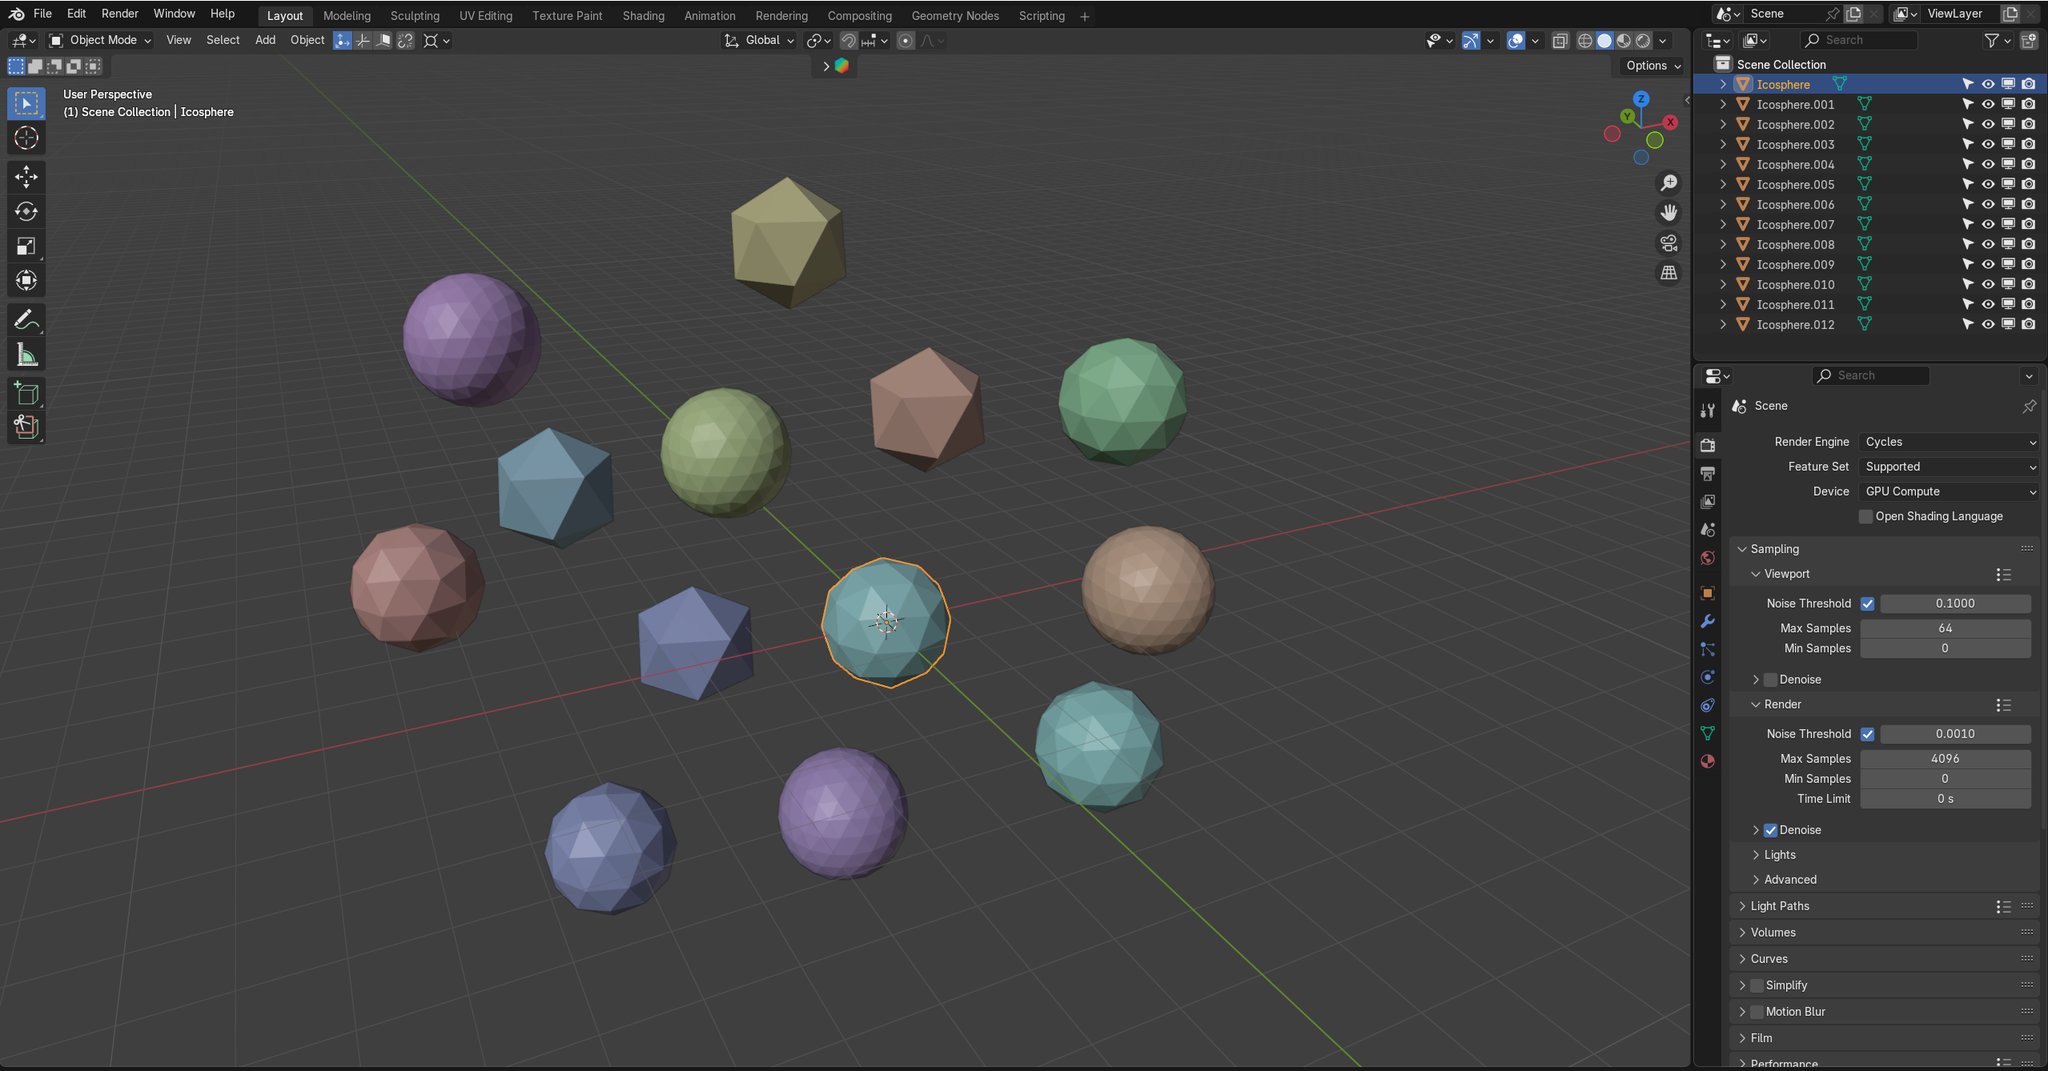Disable the Denoise checkbox under Render

coord(1771,829)
